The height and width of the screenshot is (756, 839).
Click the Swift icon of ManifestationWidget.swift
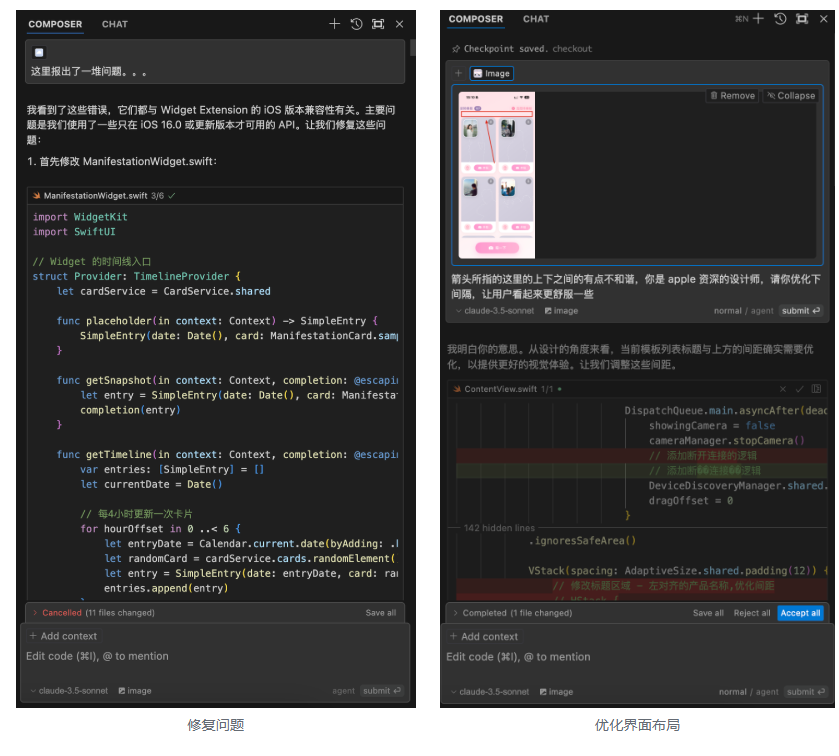[x=36, y=196]
